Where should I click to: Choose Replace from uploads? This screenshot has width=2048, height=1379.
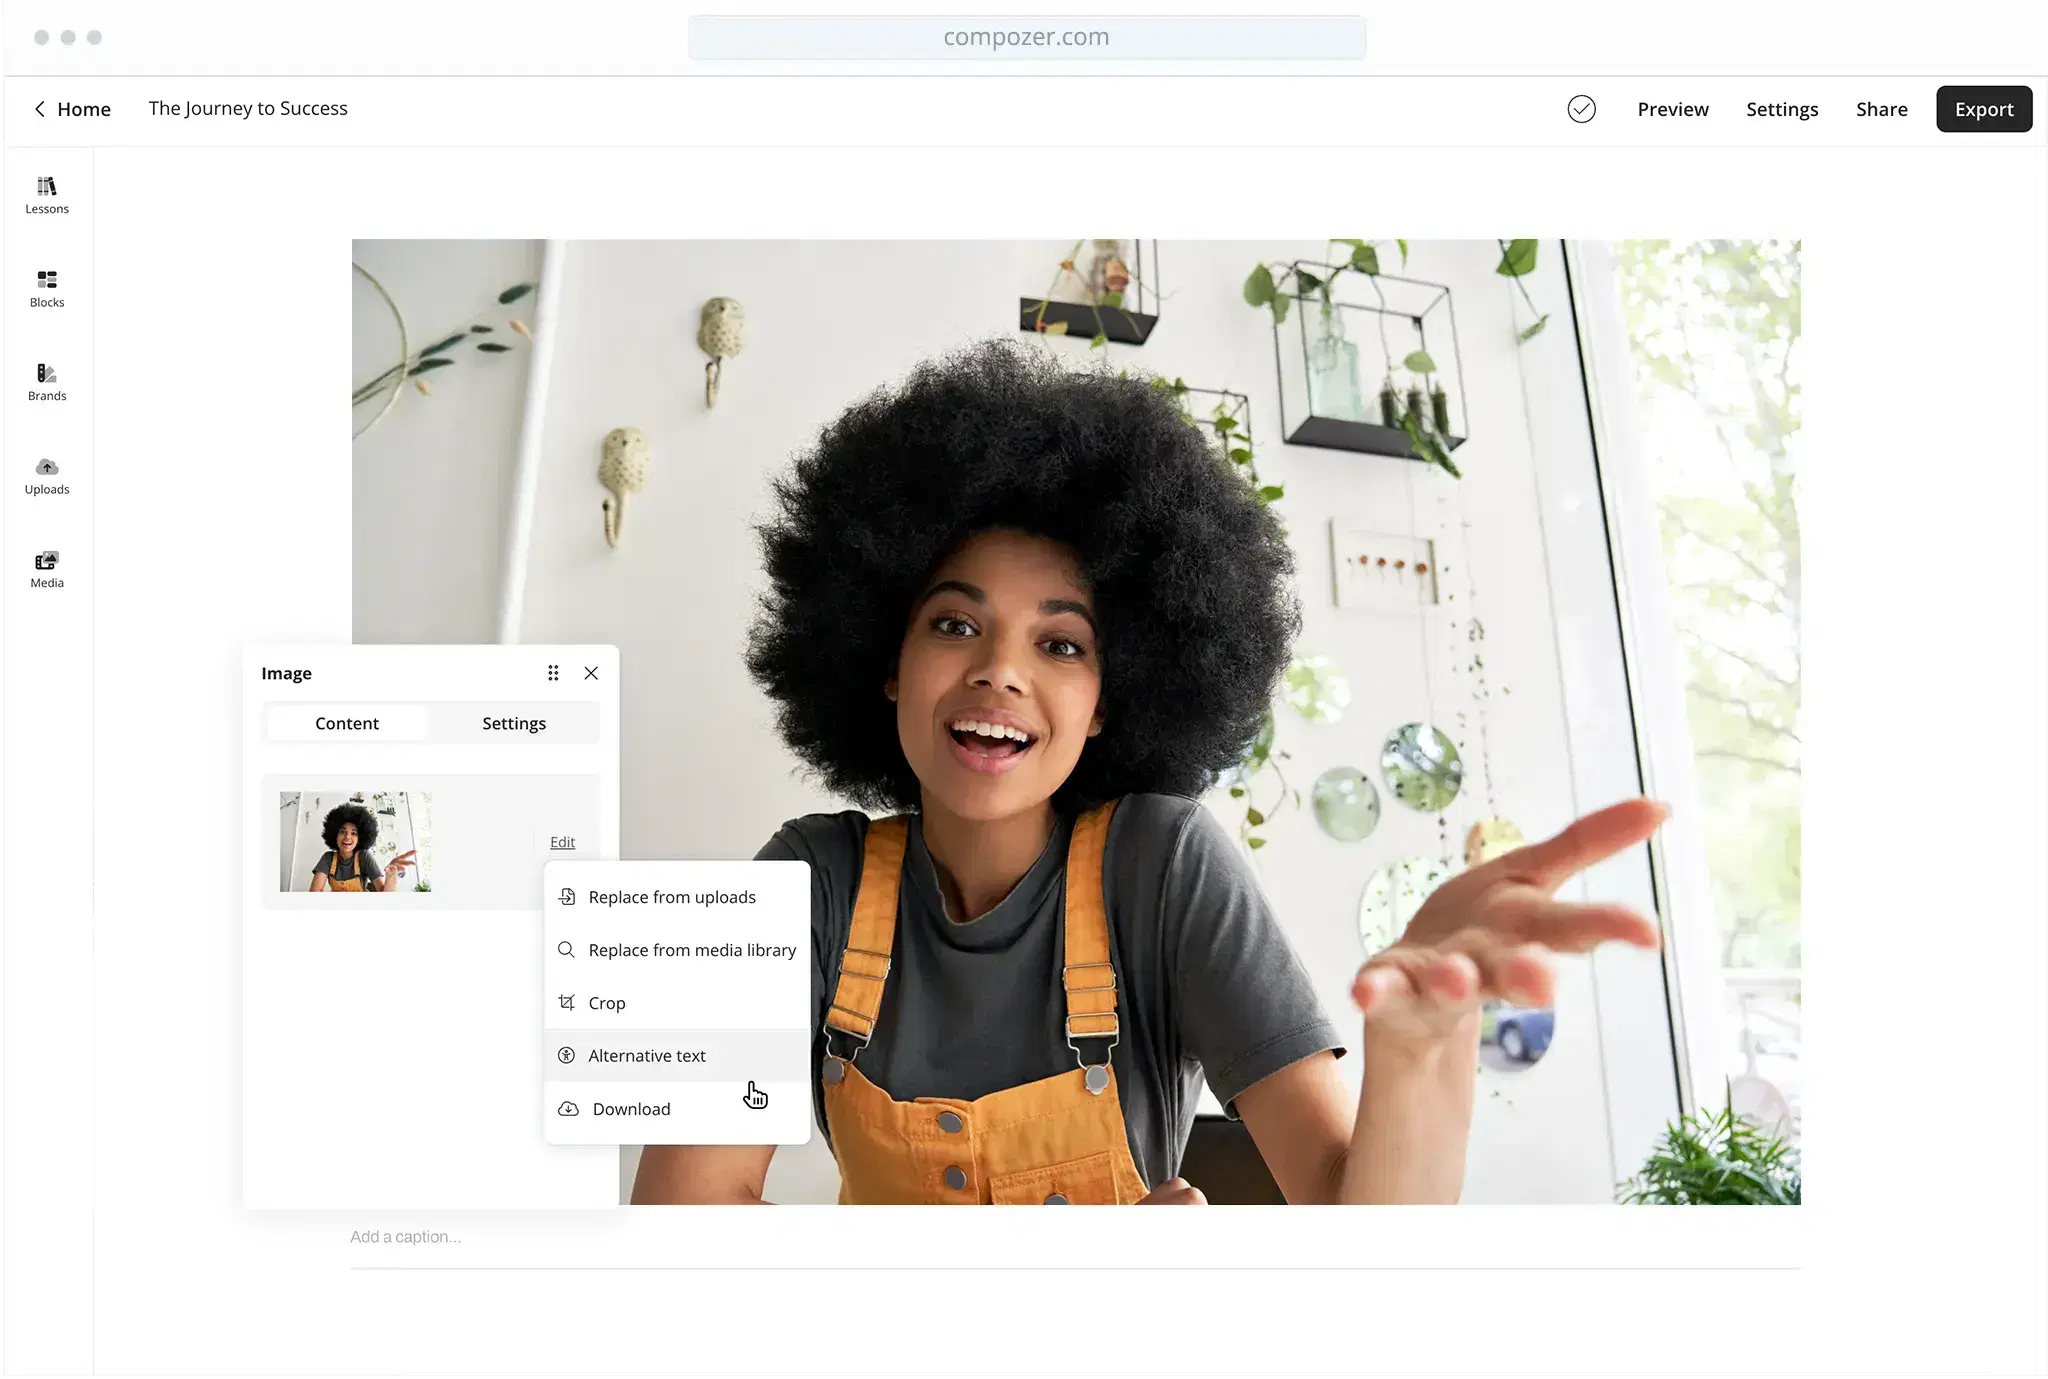pyautogui.click(x=671, y=897)
